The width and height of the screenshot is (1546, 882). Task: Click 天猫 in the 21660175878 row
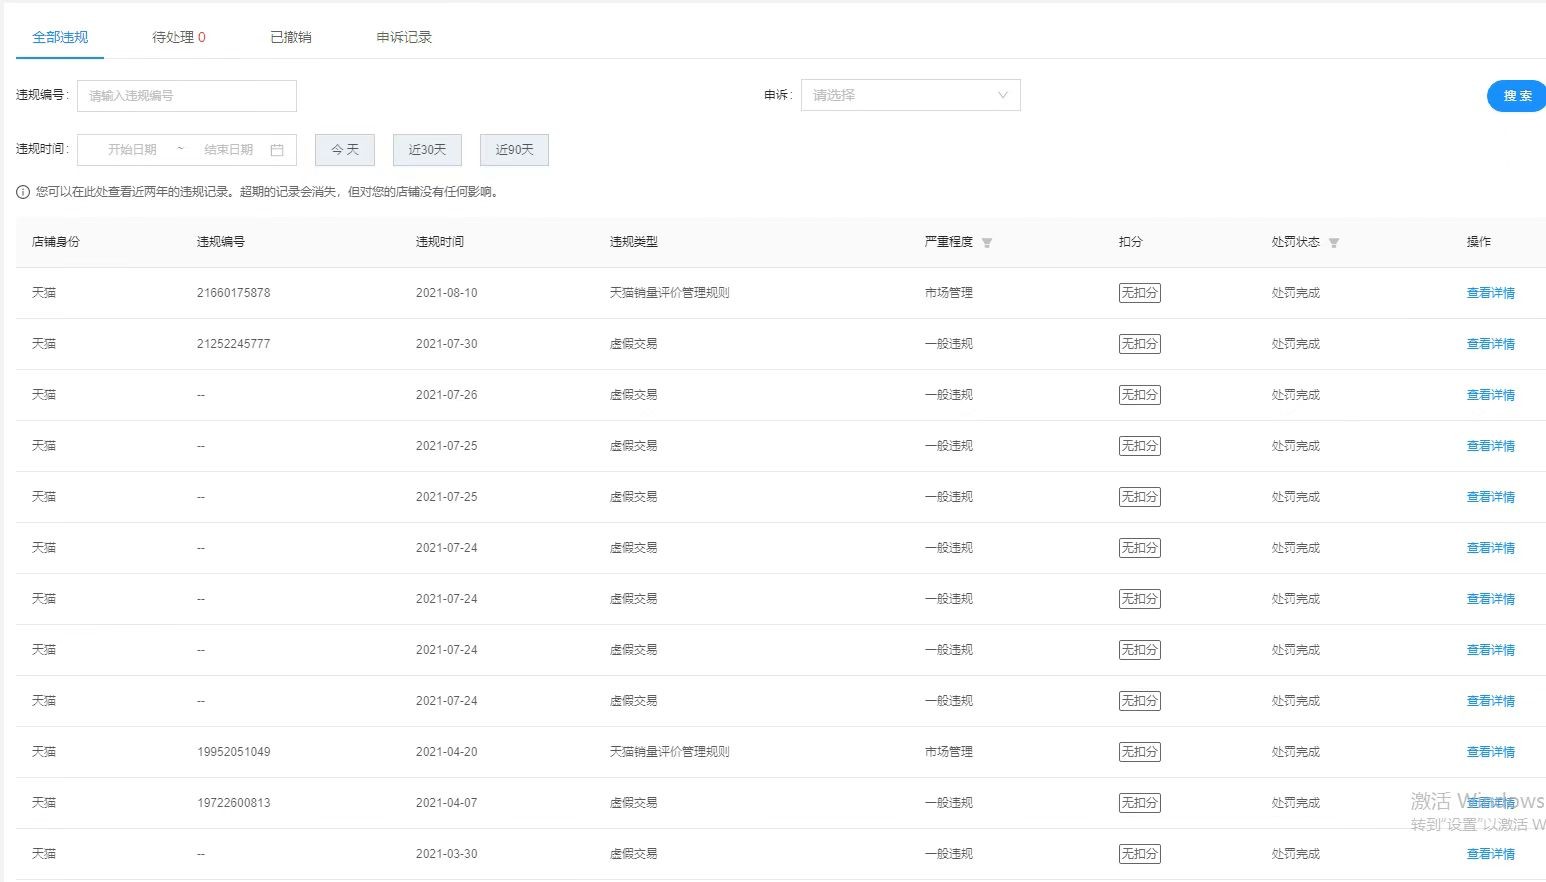point(44,293)
